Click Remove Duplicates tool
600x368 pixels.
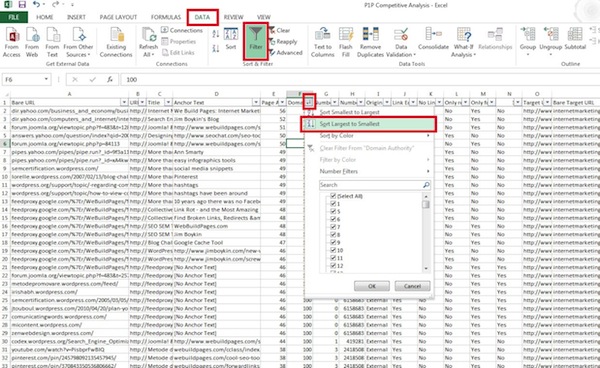pos(370,42)
